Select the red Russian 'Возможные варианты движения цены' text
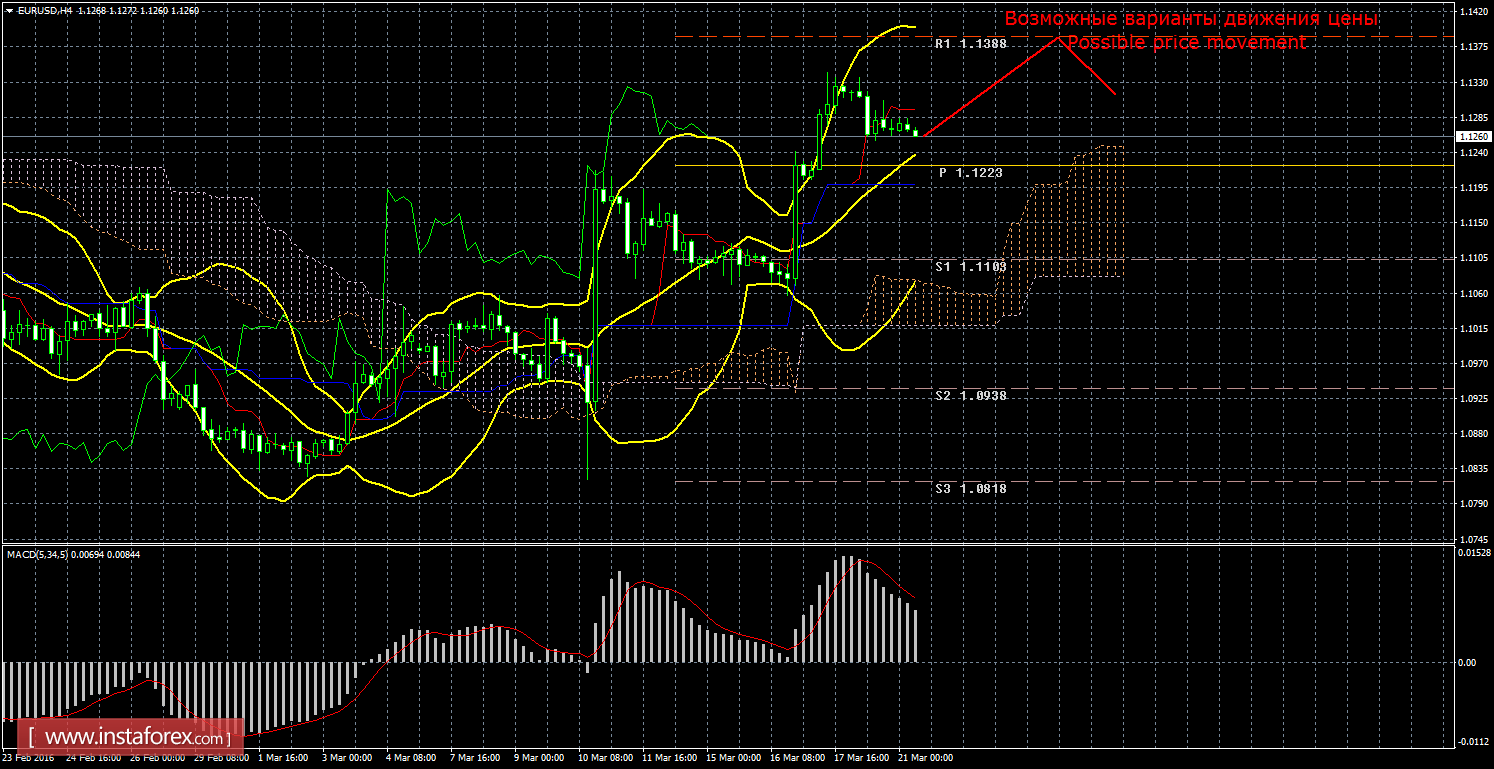Screen dimensions: 1494x769 (1191, 18)
